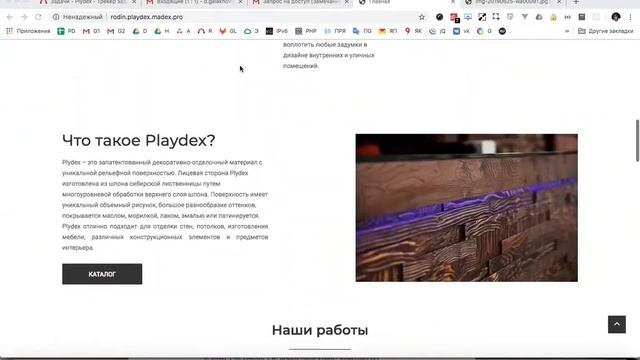Click the browser forward arrow
Image resolution: width=640 pixels, height=360 pixels.
click(x=24, y=17)
